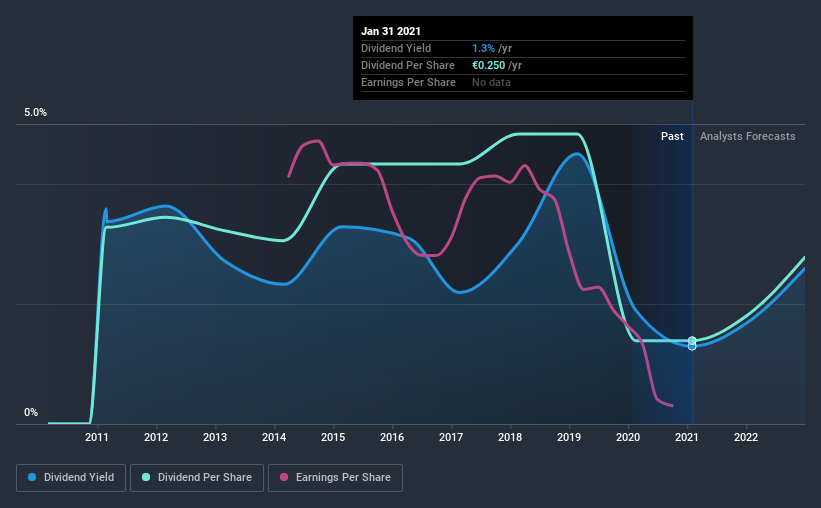
Task: Click the 2012 x-axis label
Action: pyautogui.click(x=156, y=437)
